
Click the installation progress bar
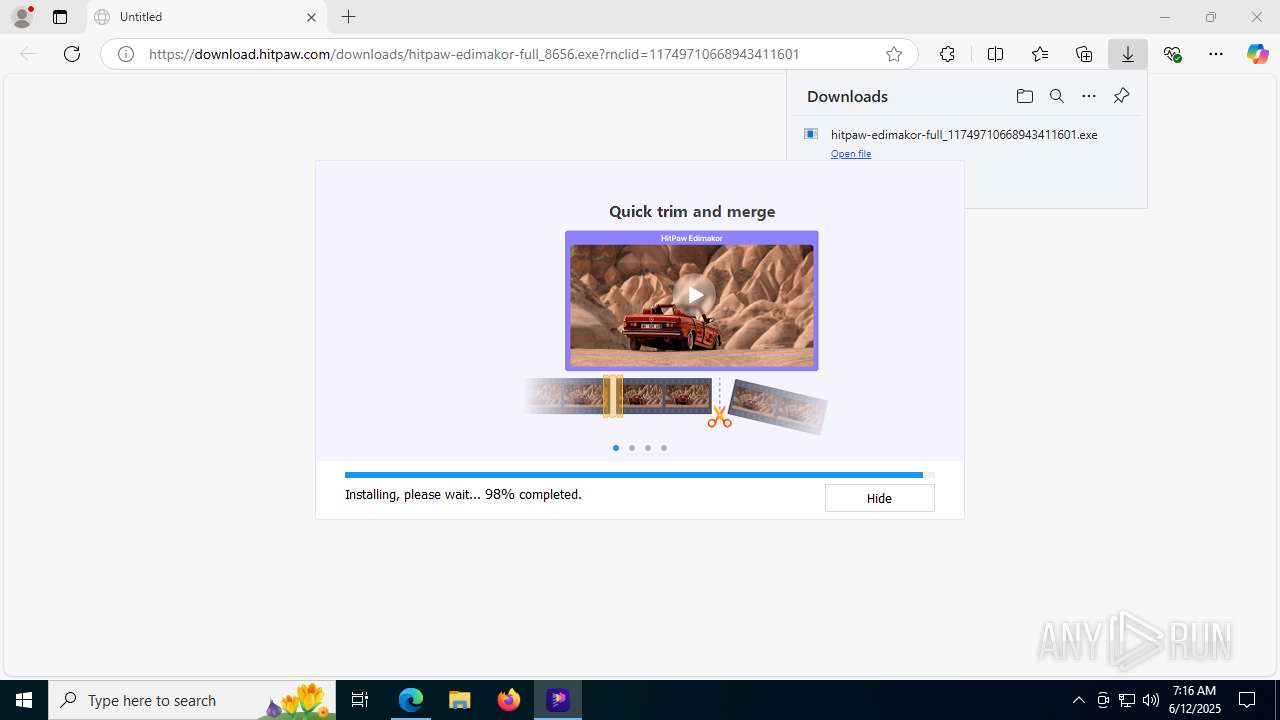640,475
